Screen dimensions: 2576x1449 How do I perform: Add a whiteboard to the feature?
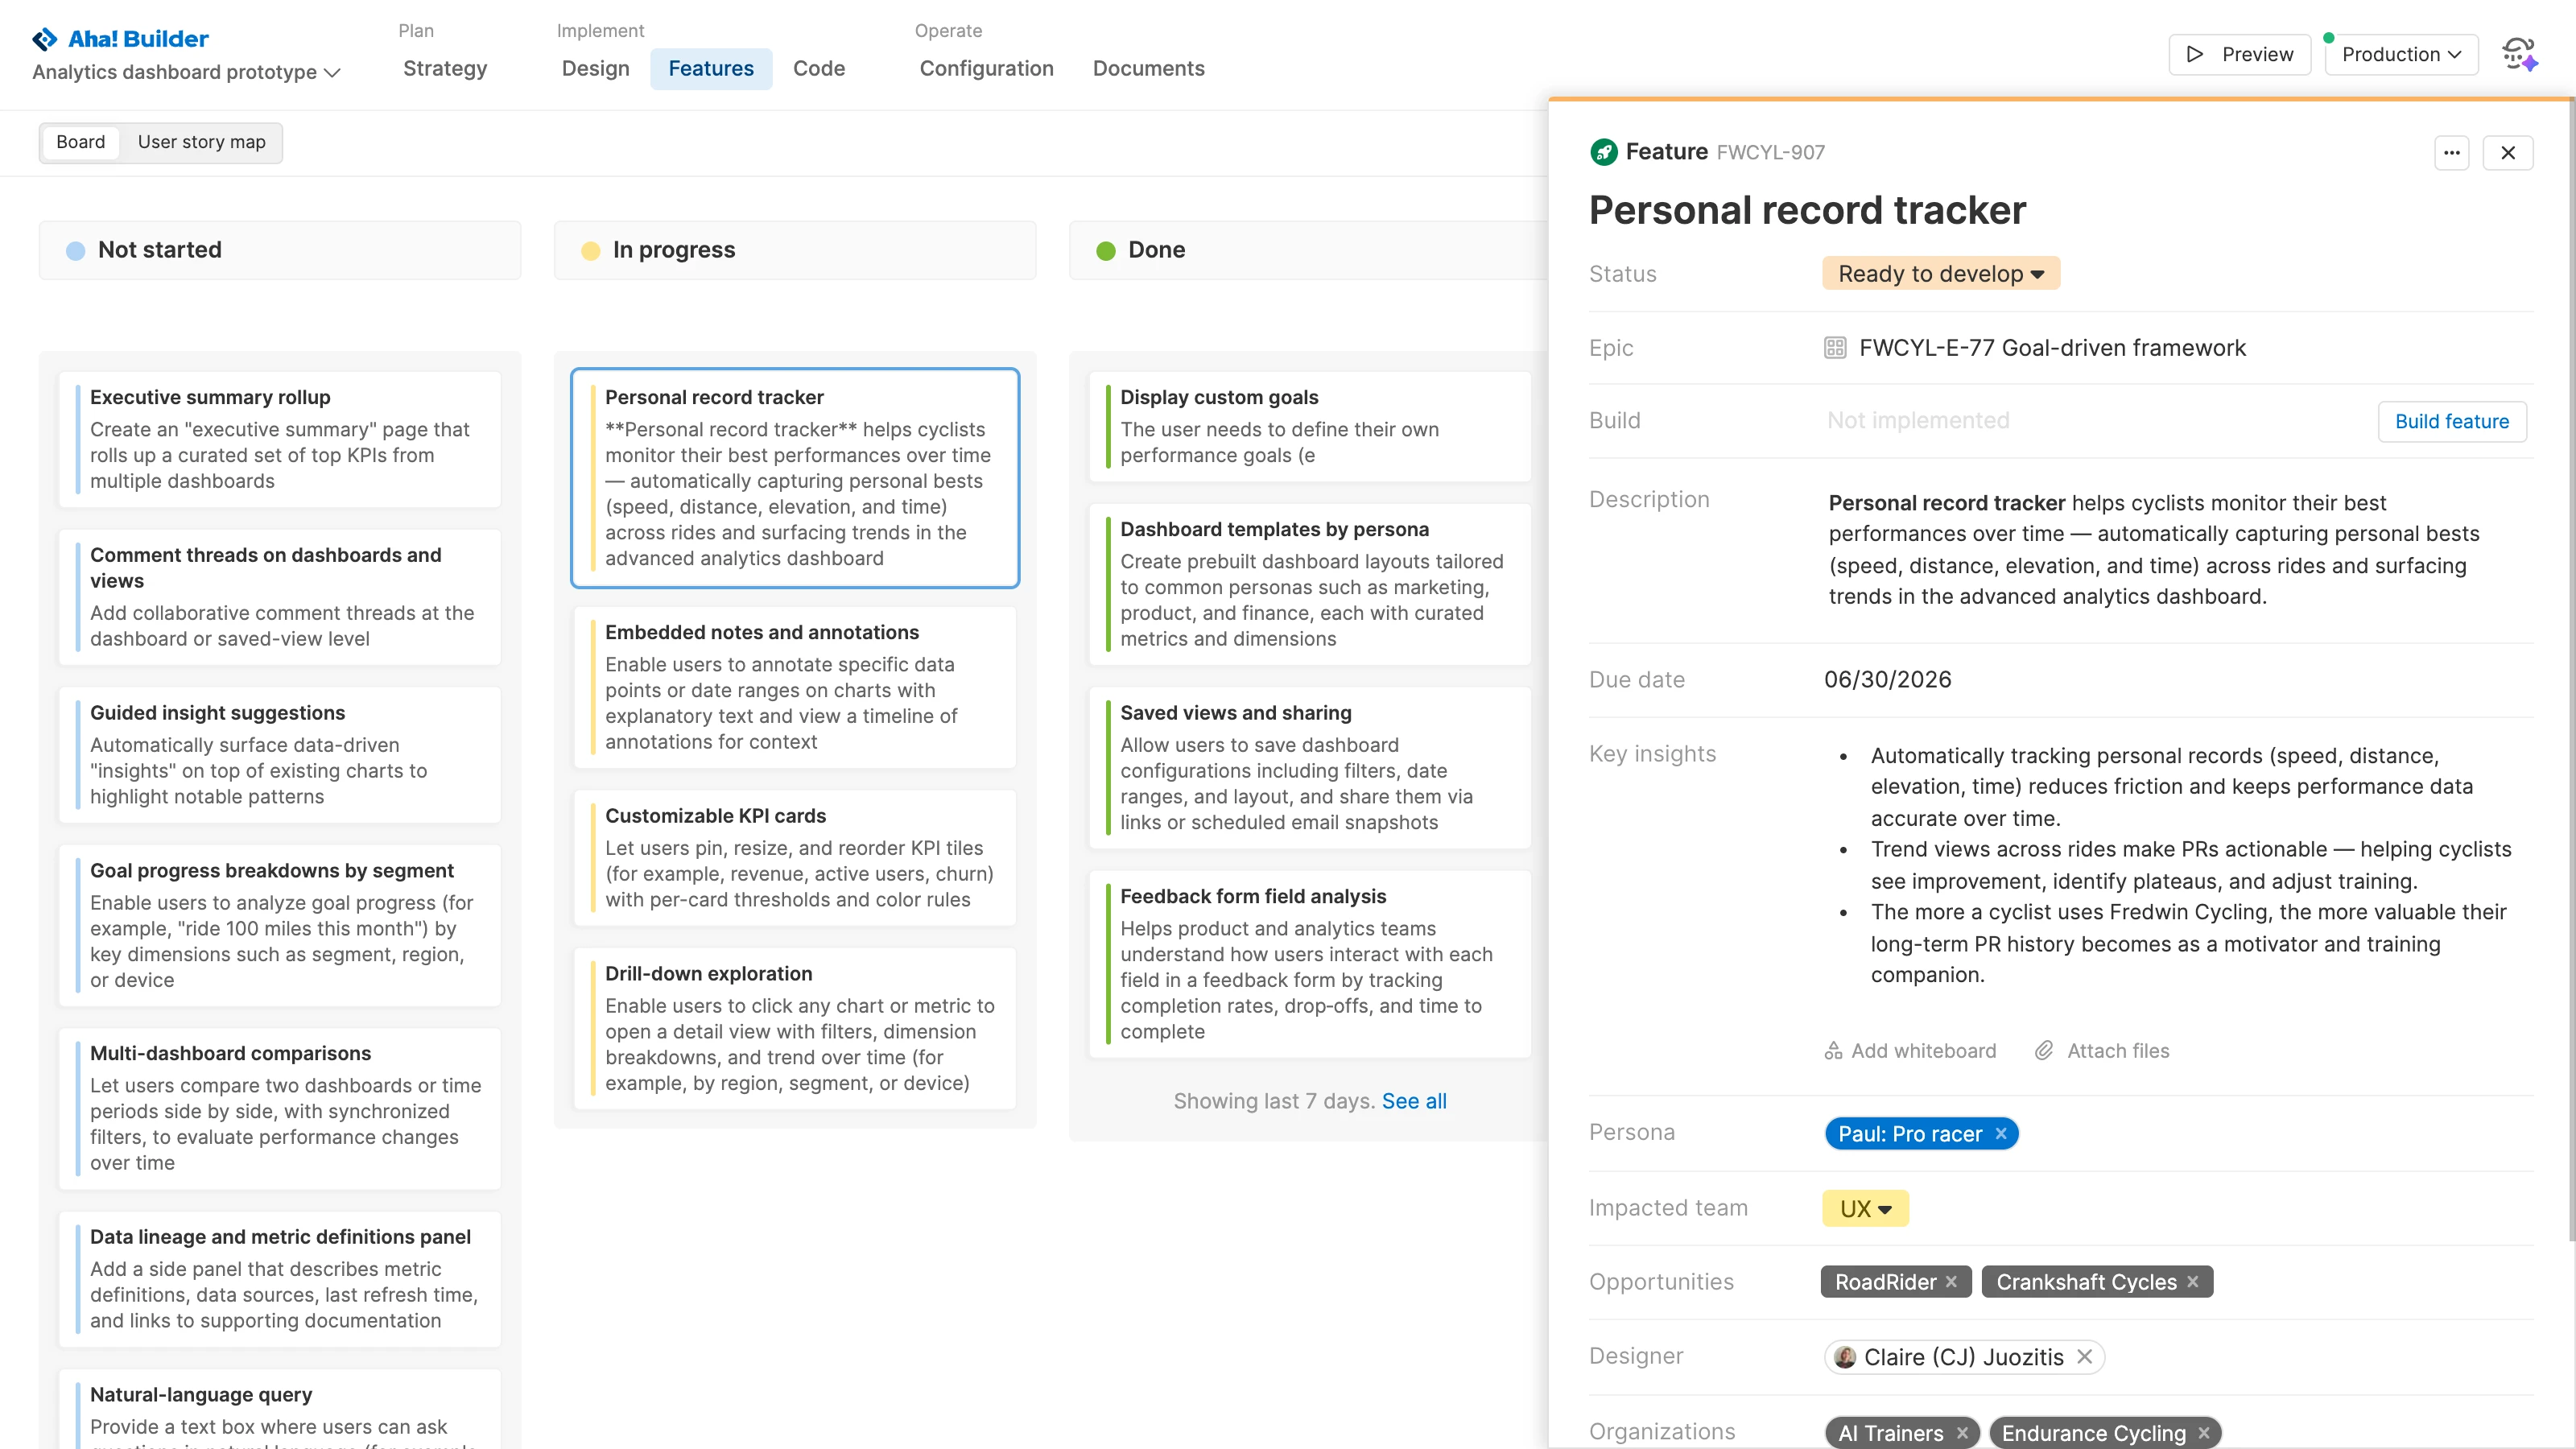pos(1910,1050)
